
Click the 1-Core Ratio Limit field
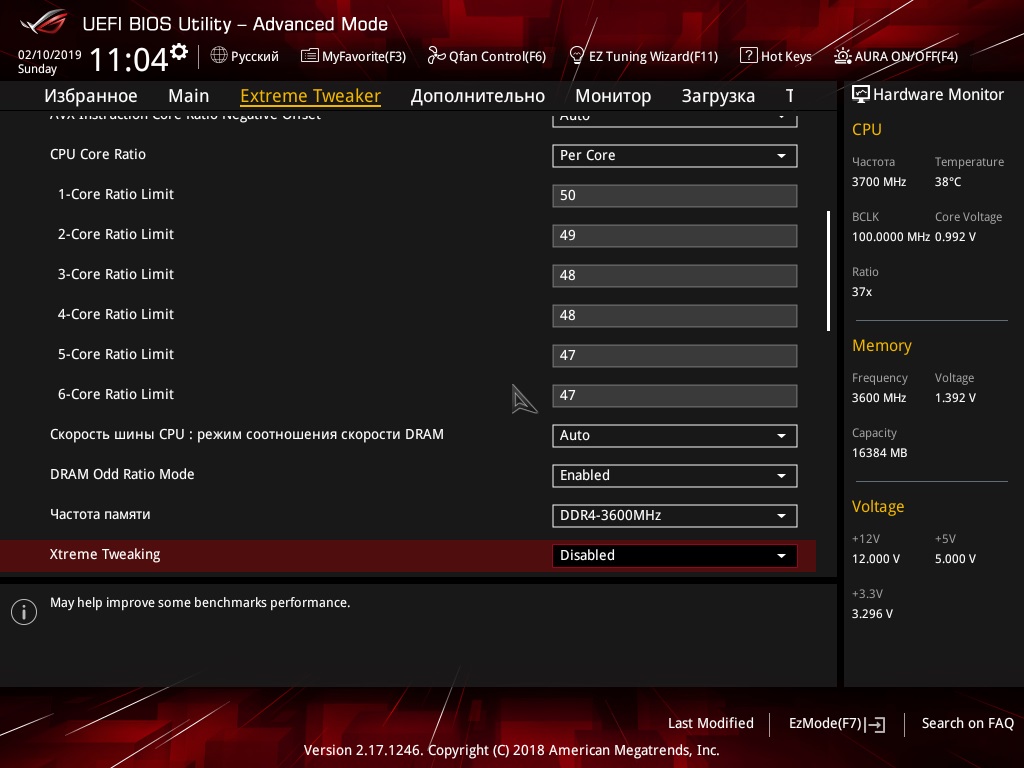tap(675, 196)
